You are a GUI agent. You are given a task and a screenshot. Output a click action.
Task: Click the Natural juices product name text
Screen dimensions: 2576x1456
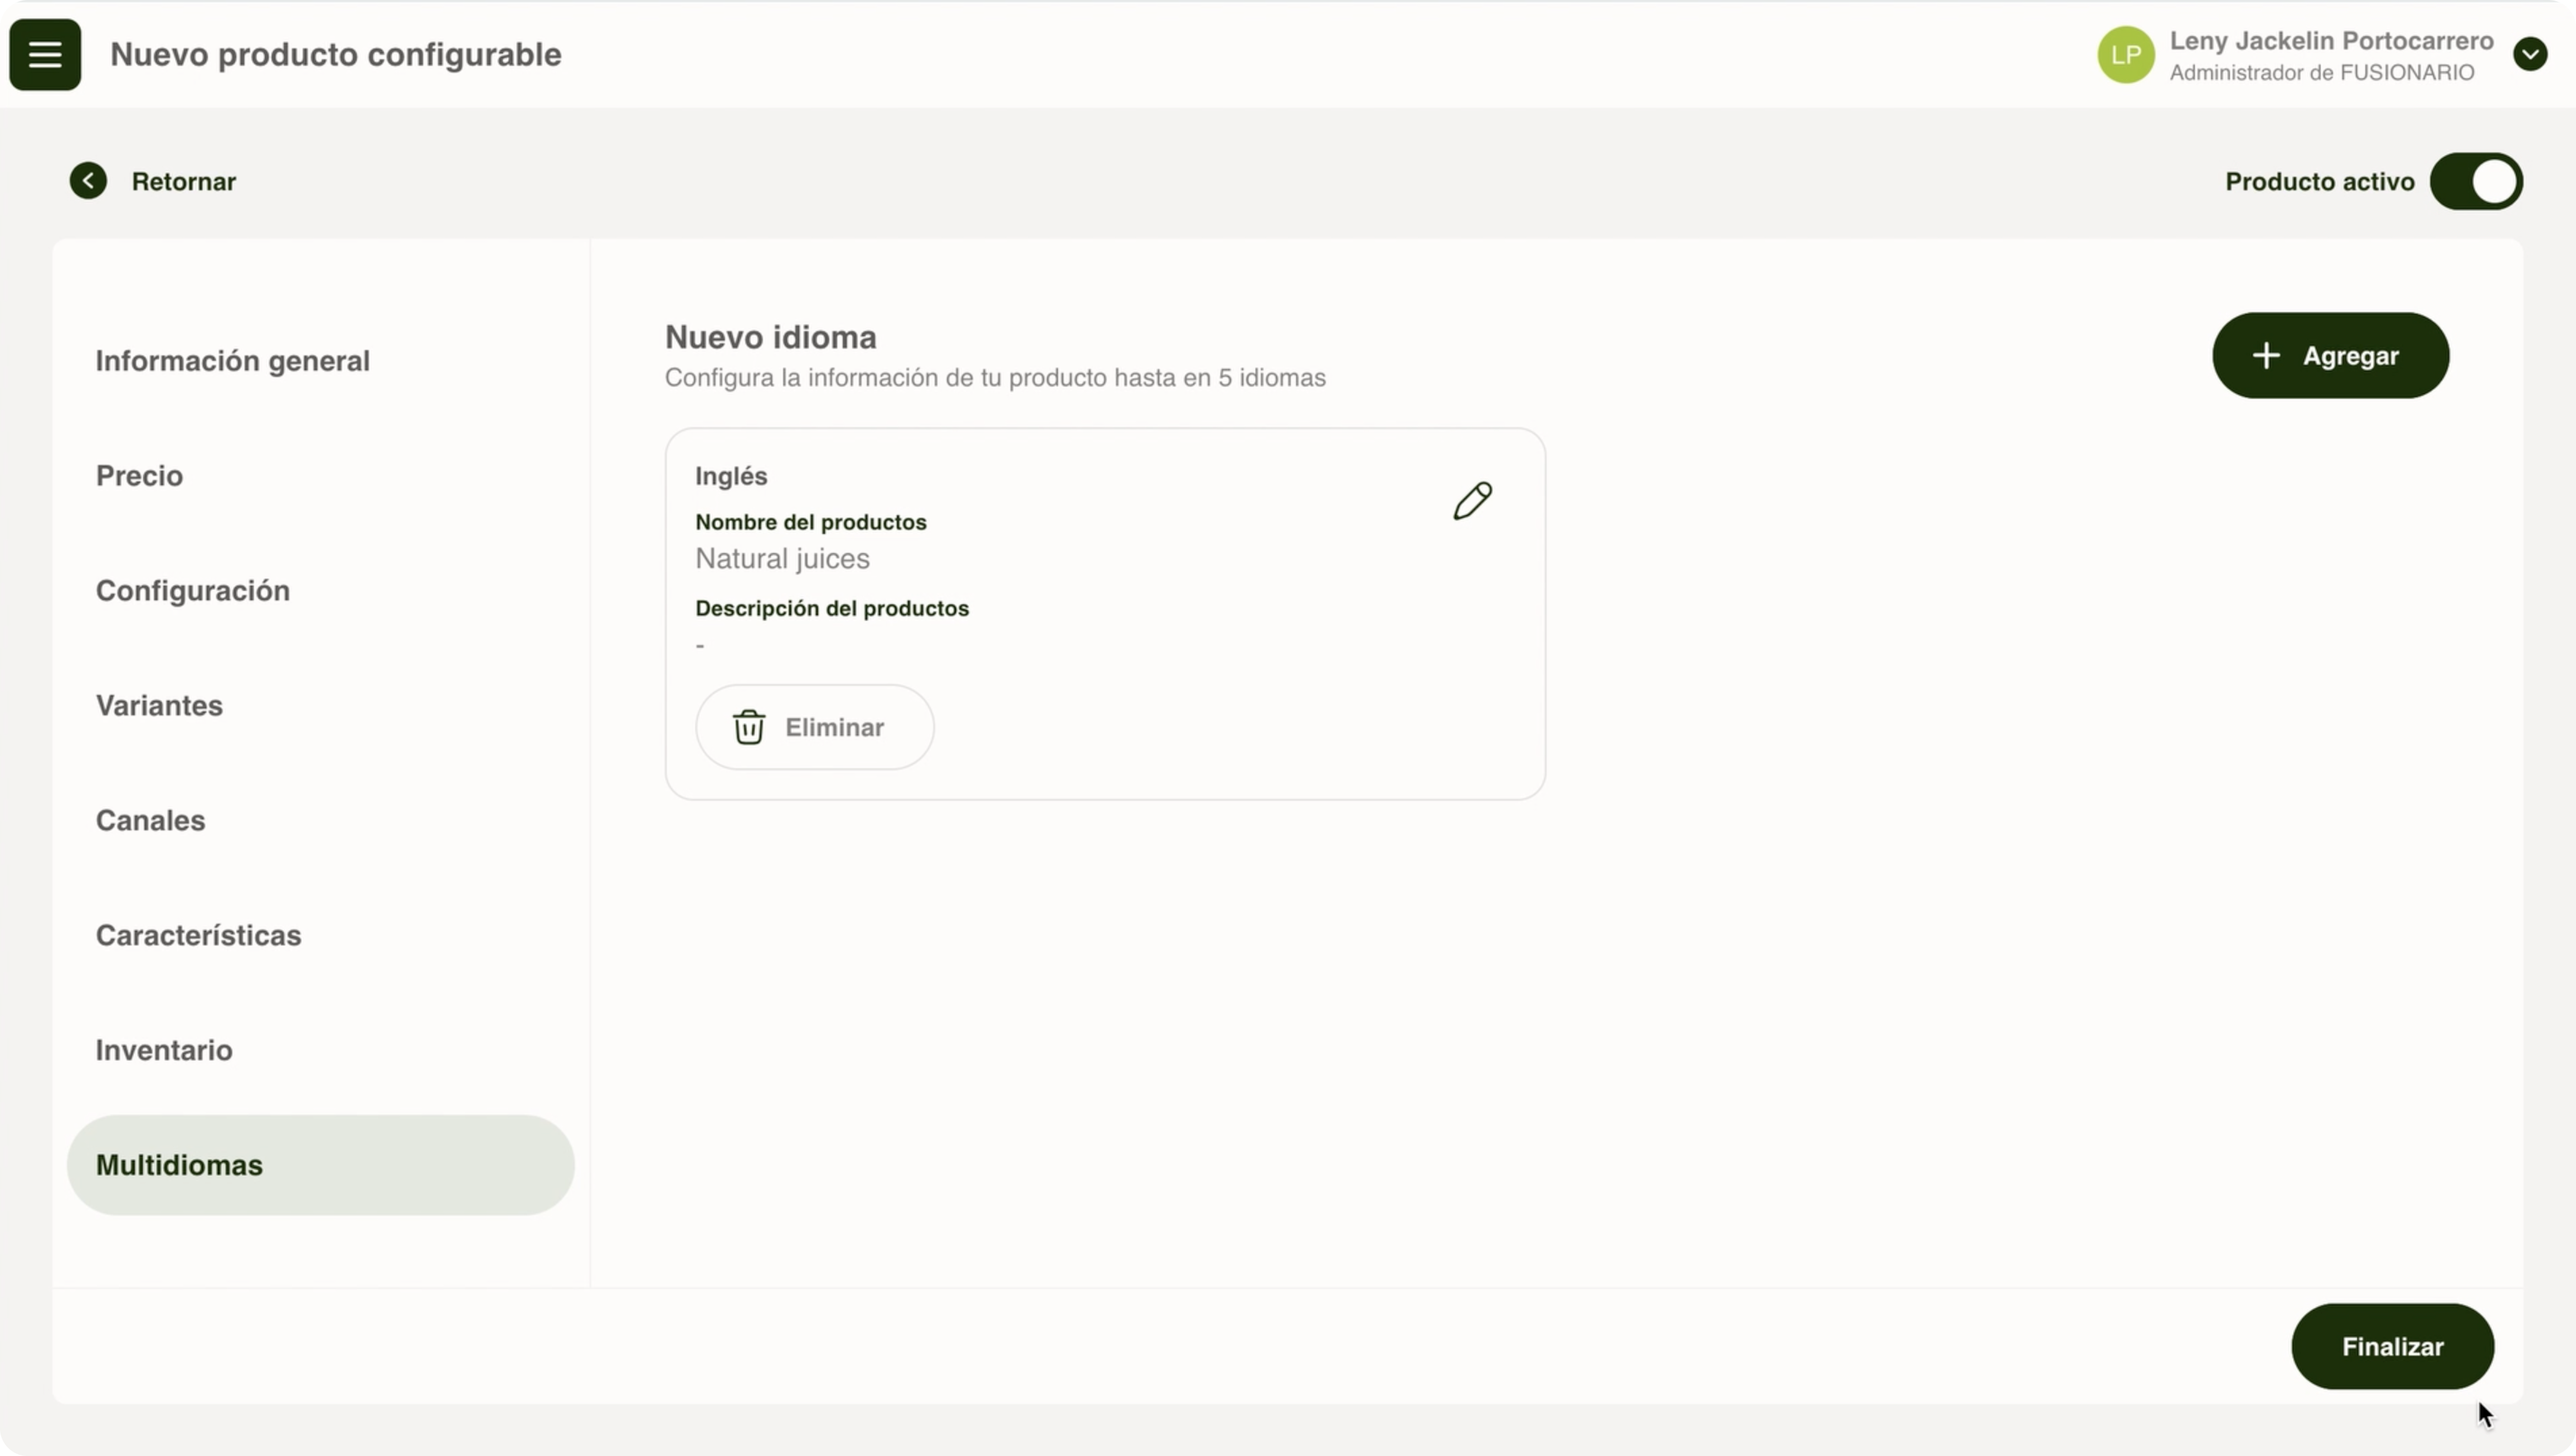[x=782, y=559]
